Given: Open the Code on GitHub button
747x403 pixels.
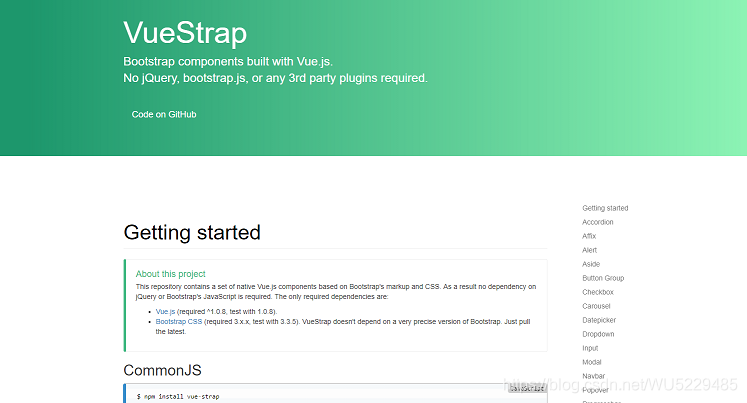Looking at the screenshot, I should pyautogui.click(x=164, y=114).
